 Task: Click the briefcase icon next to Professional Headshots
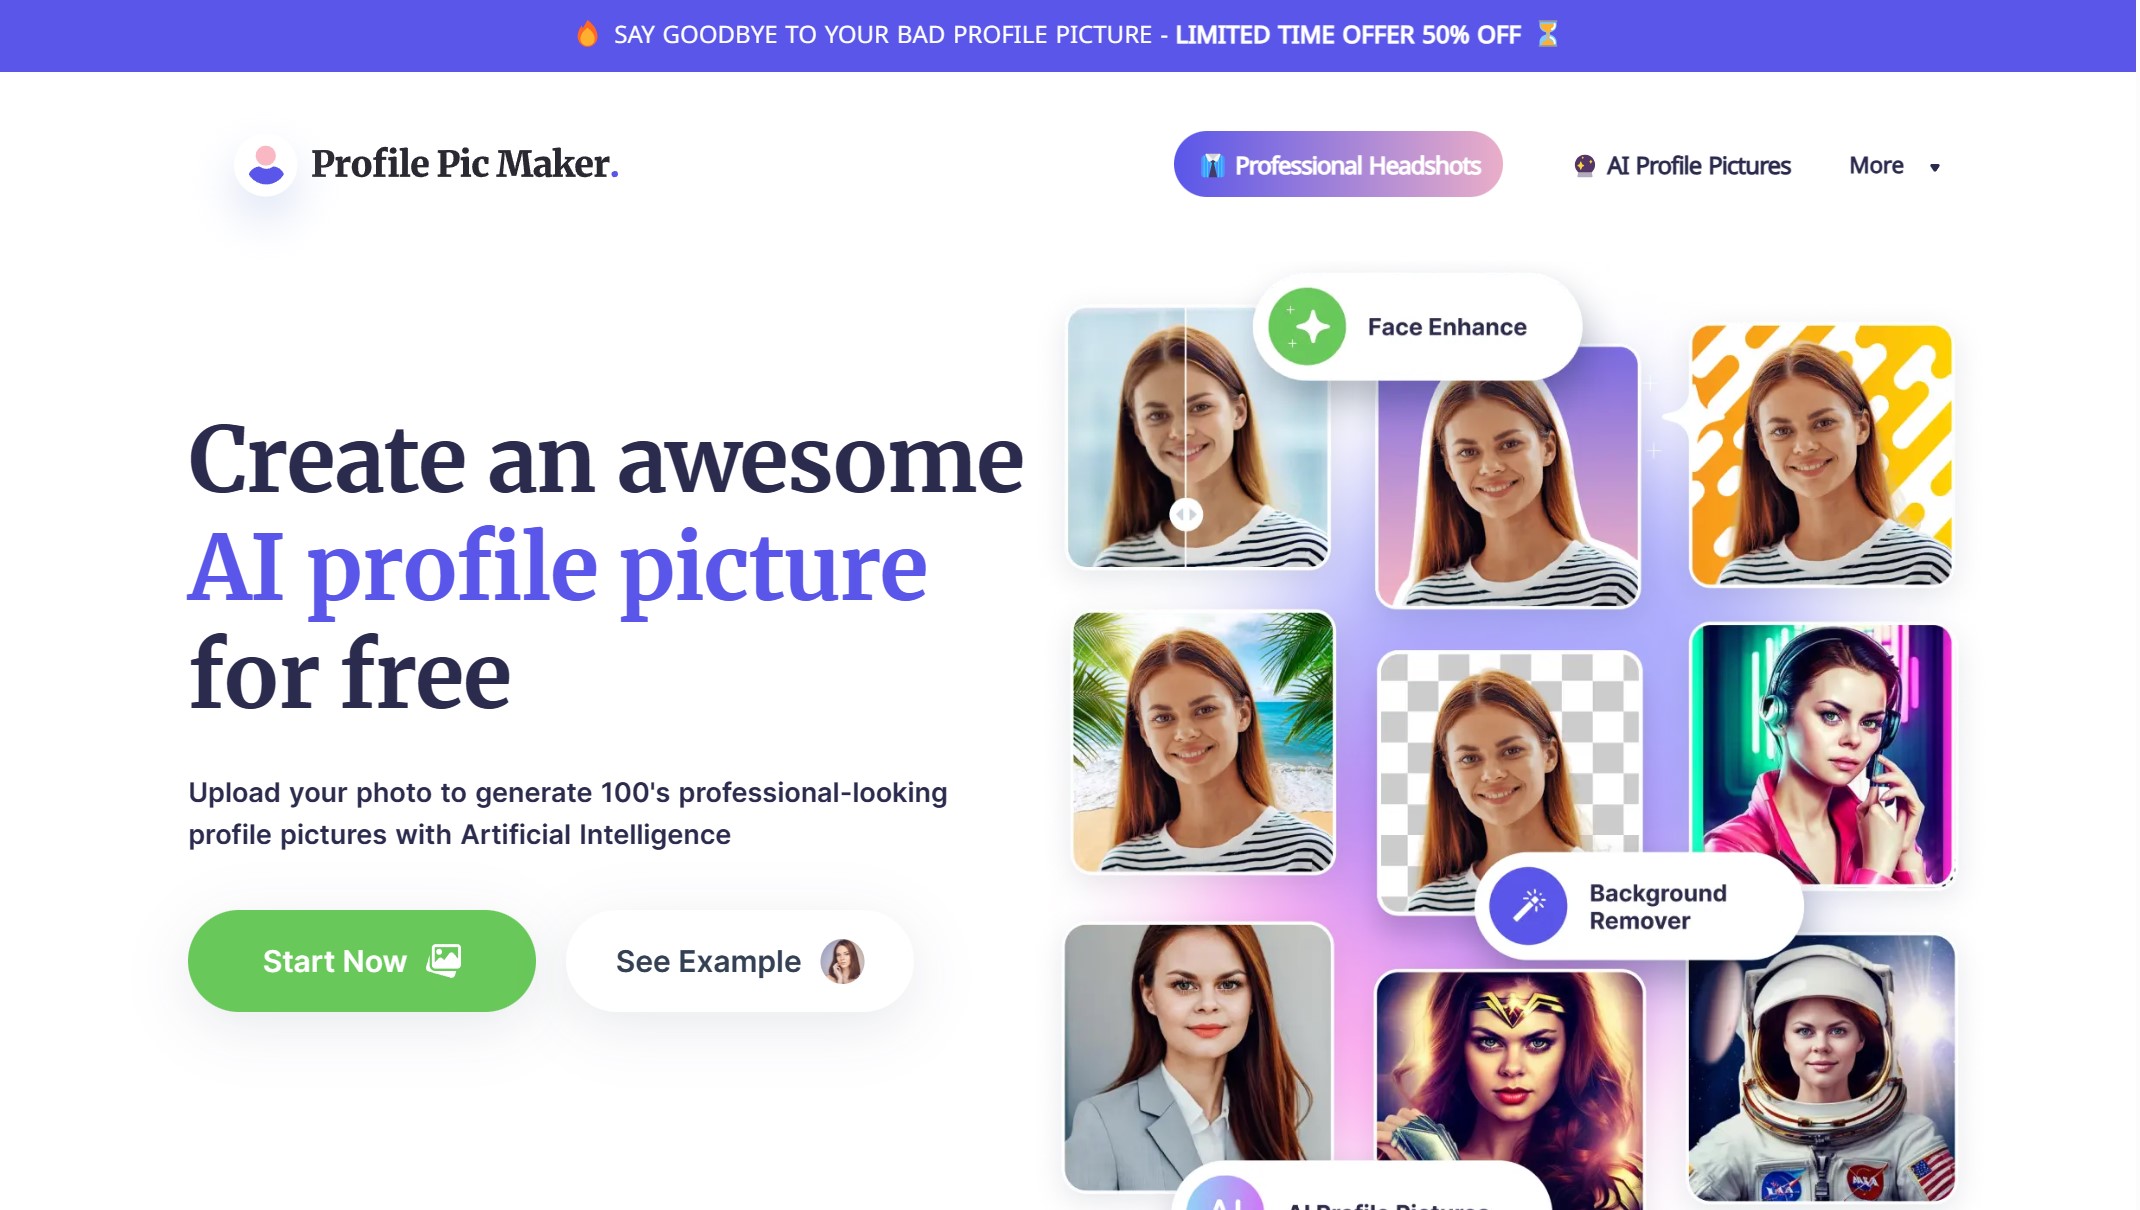1213,165
